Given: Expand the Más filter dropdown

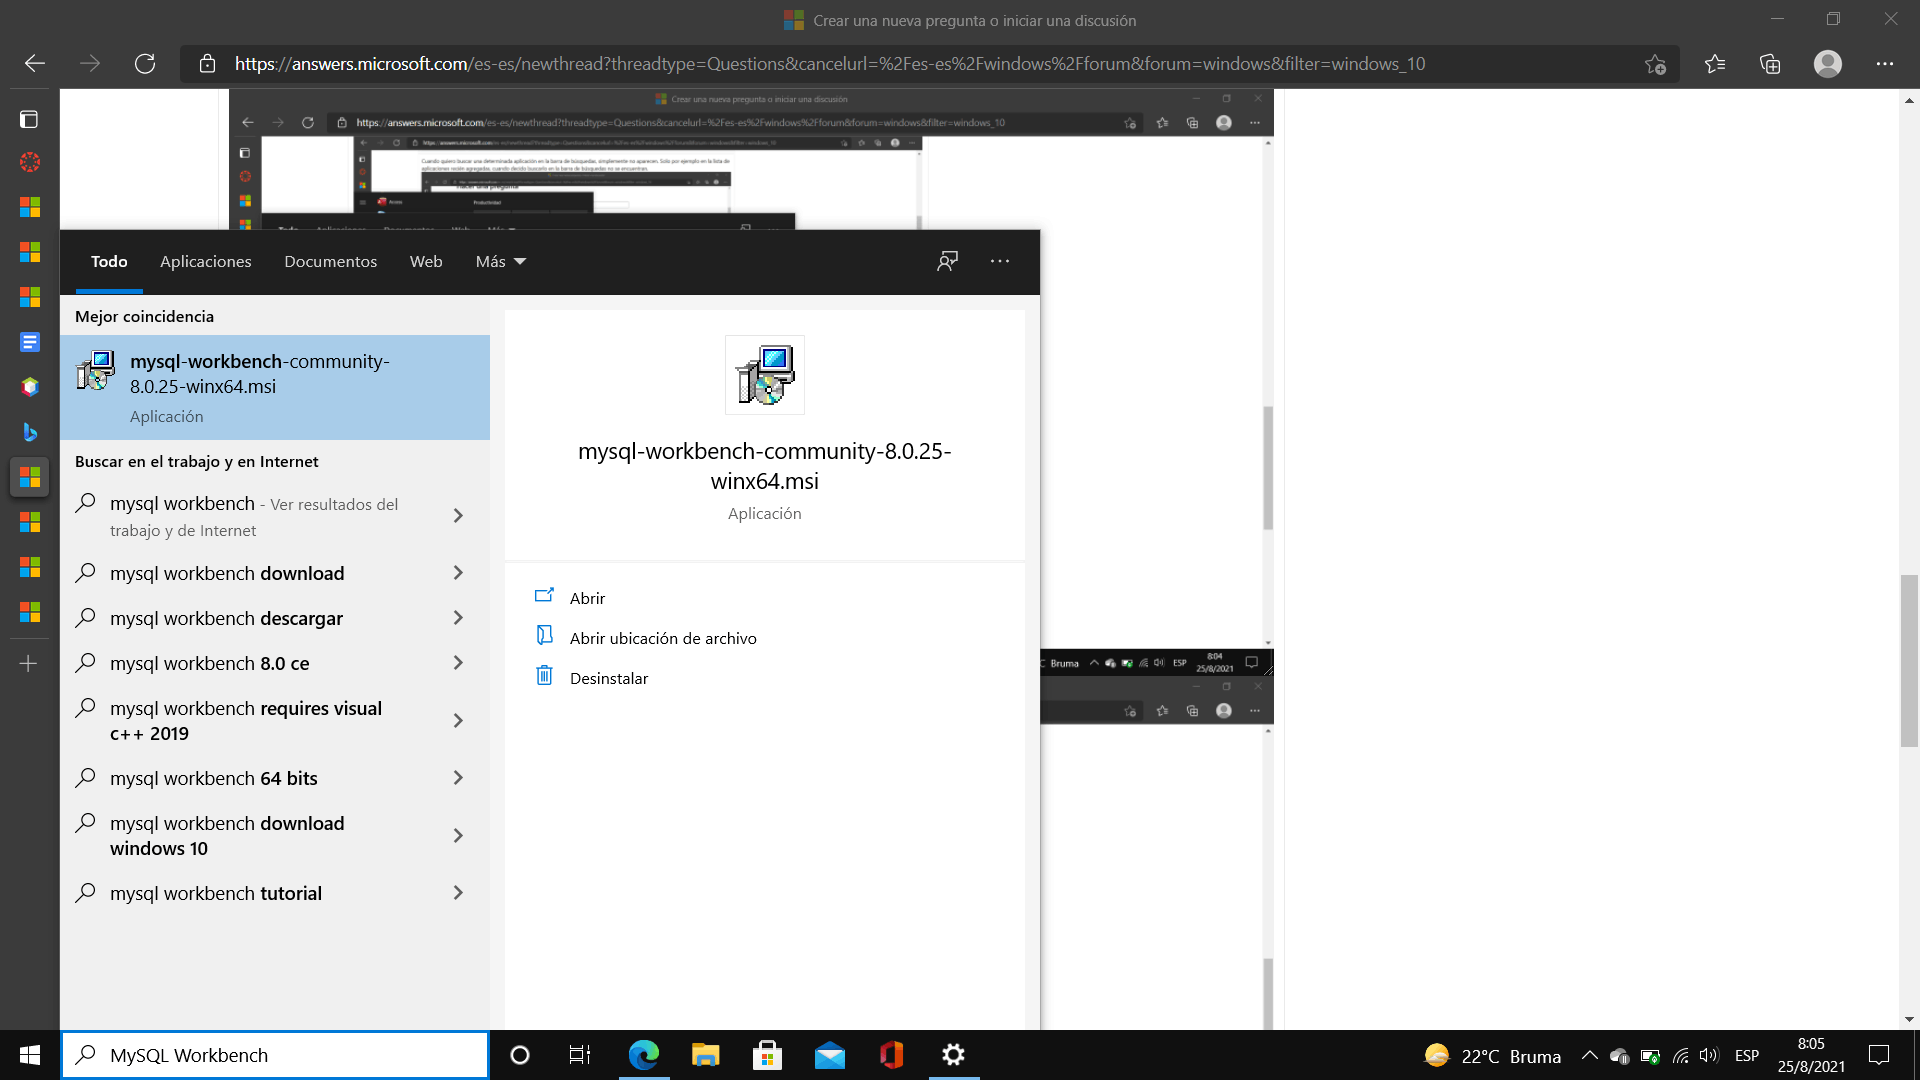Looking at the screenshot, I should point(500,261).
